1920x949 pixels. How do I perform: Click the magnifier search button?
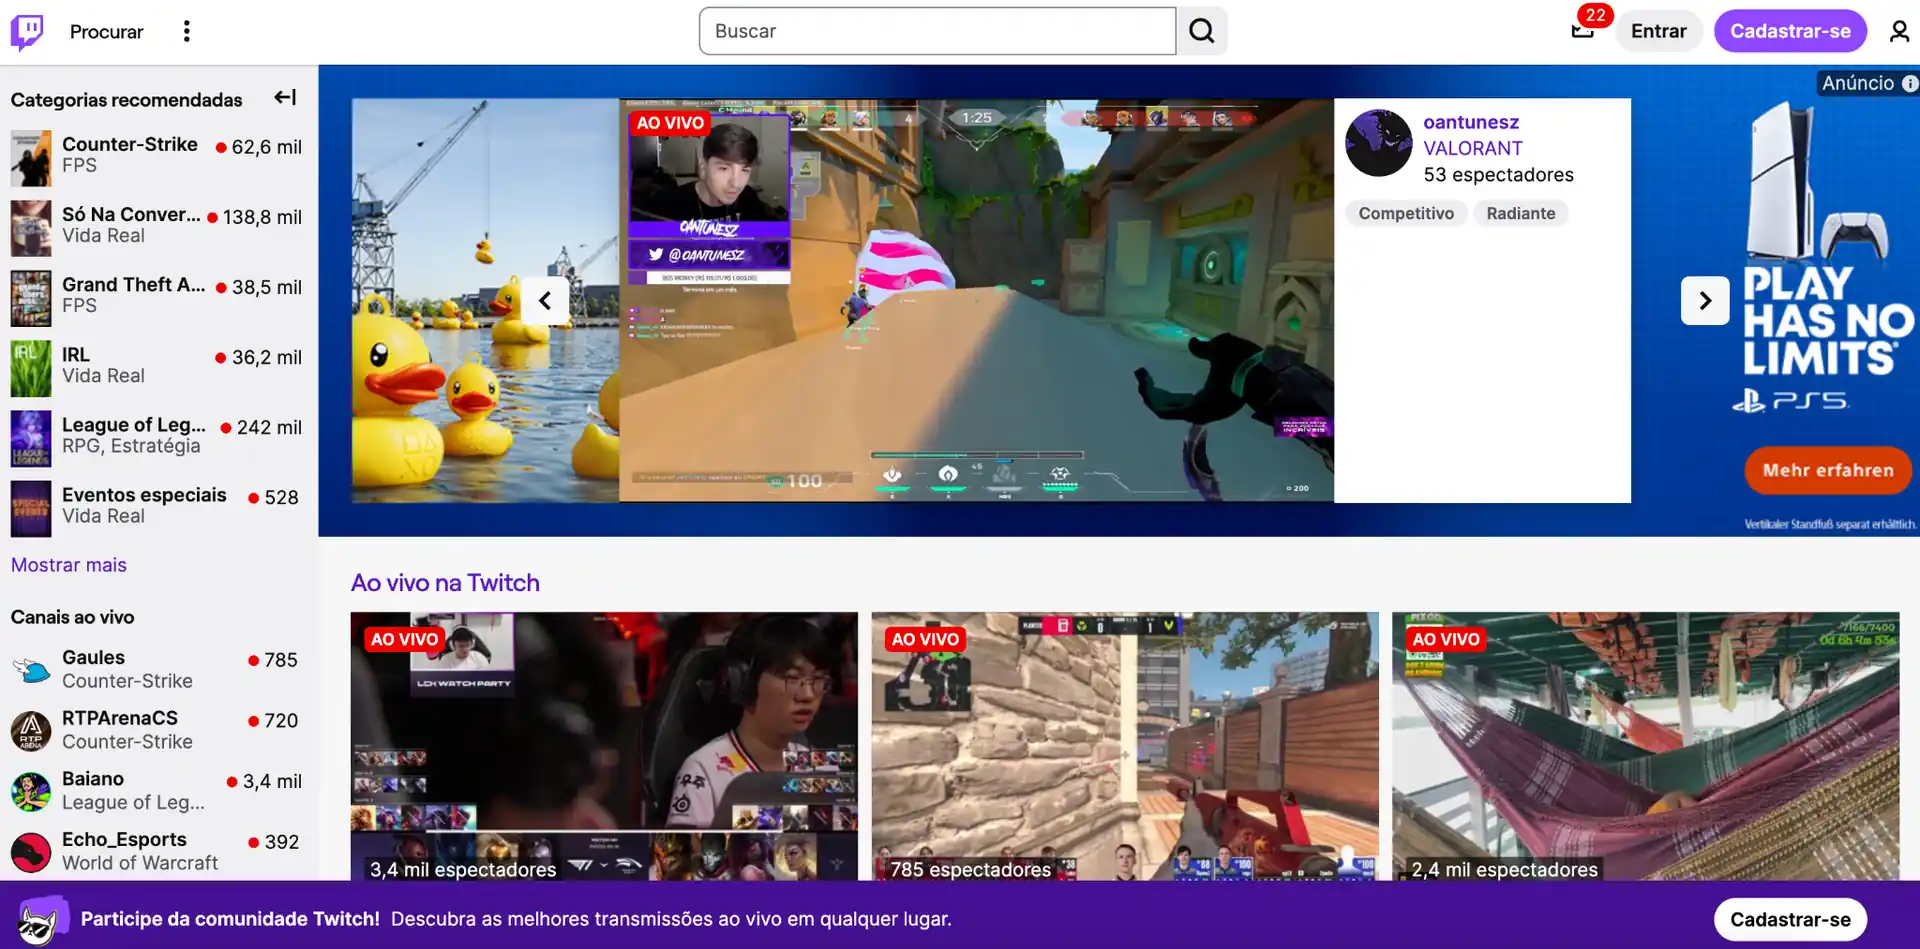click(x=1202, y=31)
